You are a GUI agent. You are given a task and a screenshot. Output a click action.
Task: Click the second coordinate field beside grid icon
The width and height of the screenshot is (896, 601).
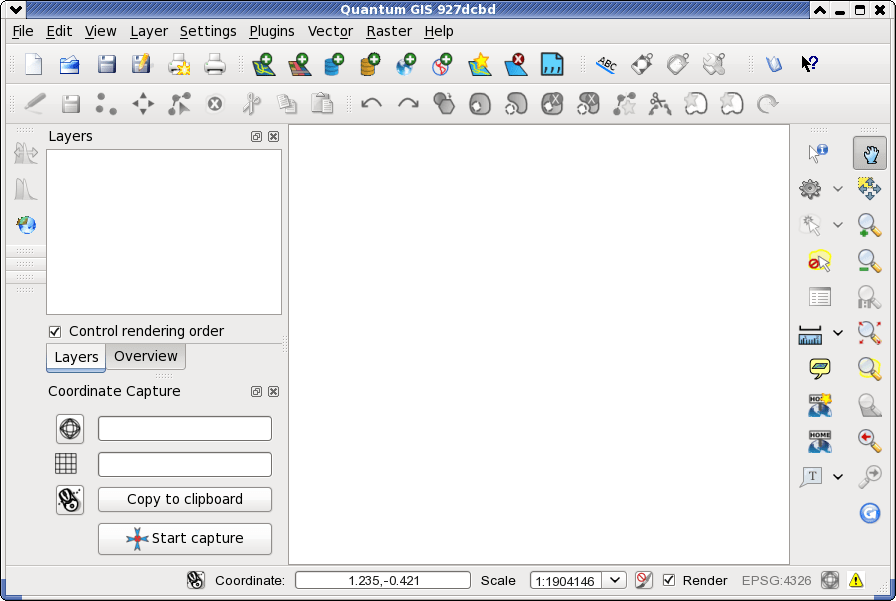(x=185, y=464)
